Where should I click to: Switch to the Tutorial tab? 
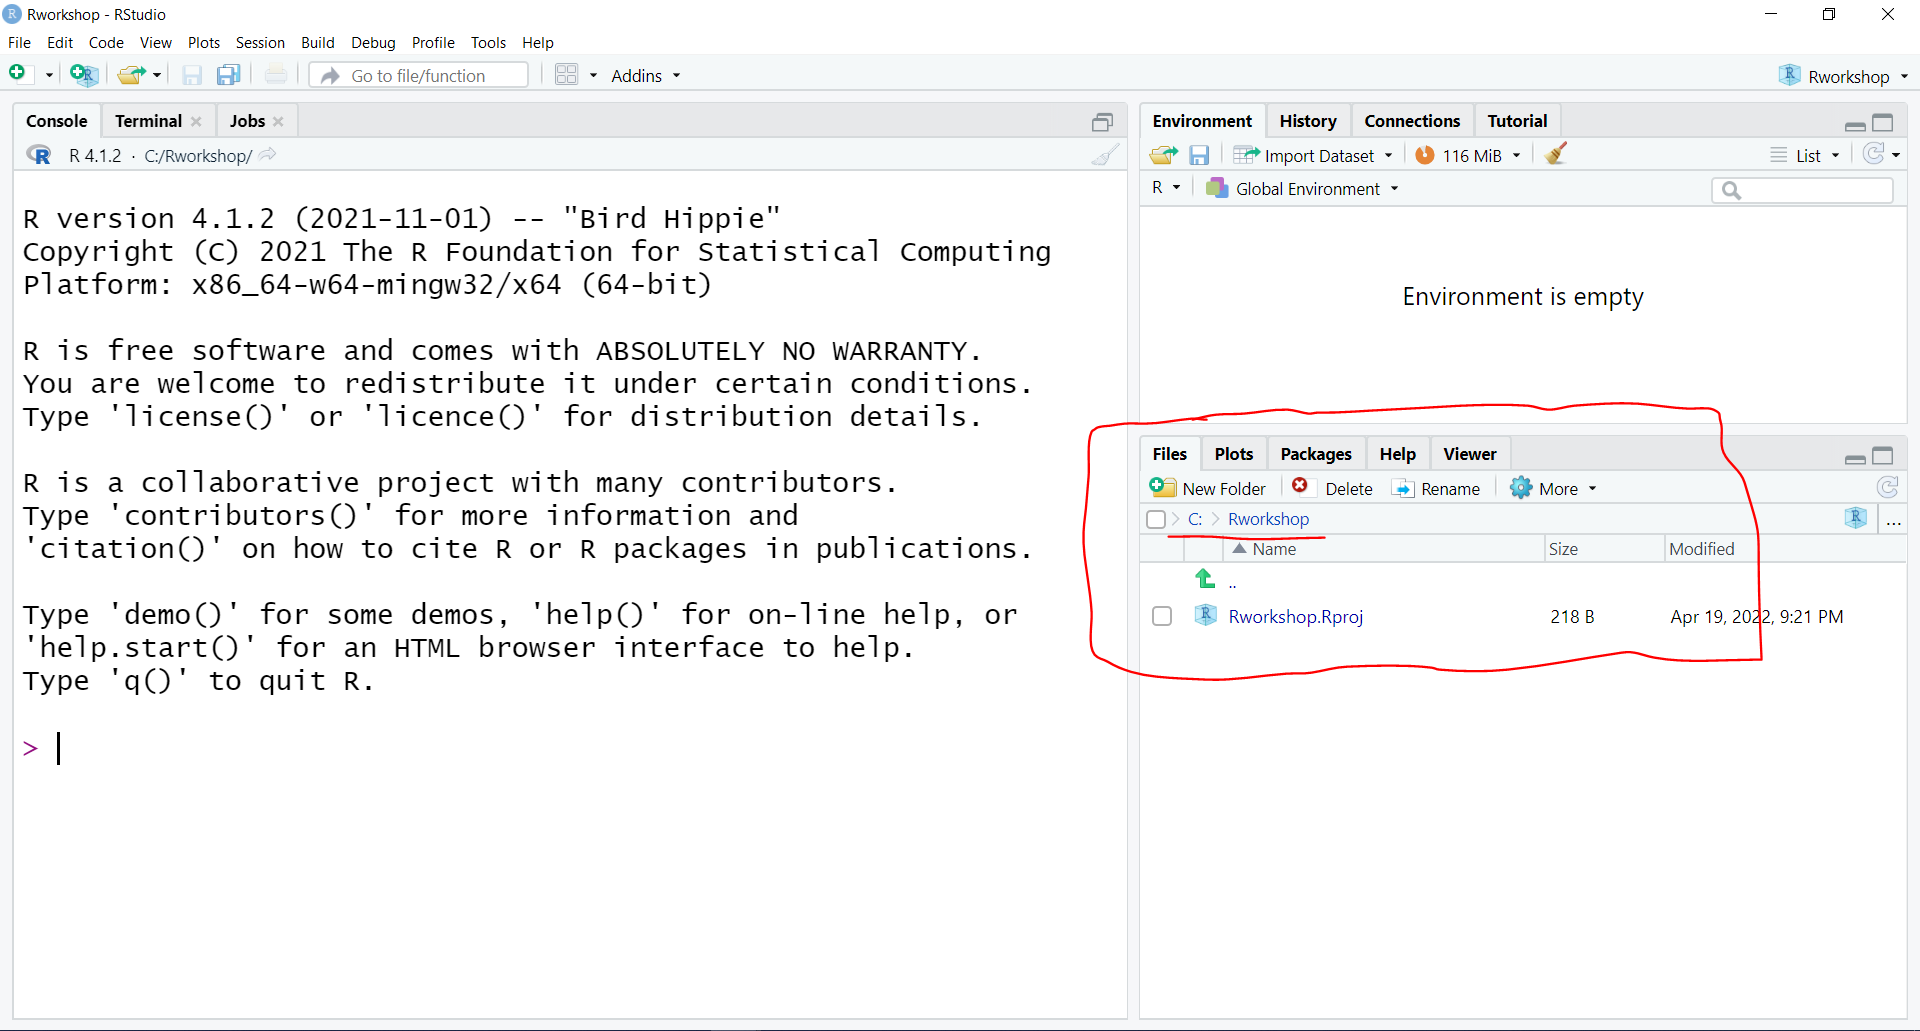1516,121
